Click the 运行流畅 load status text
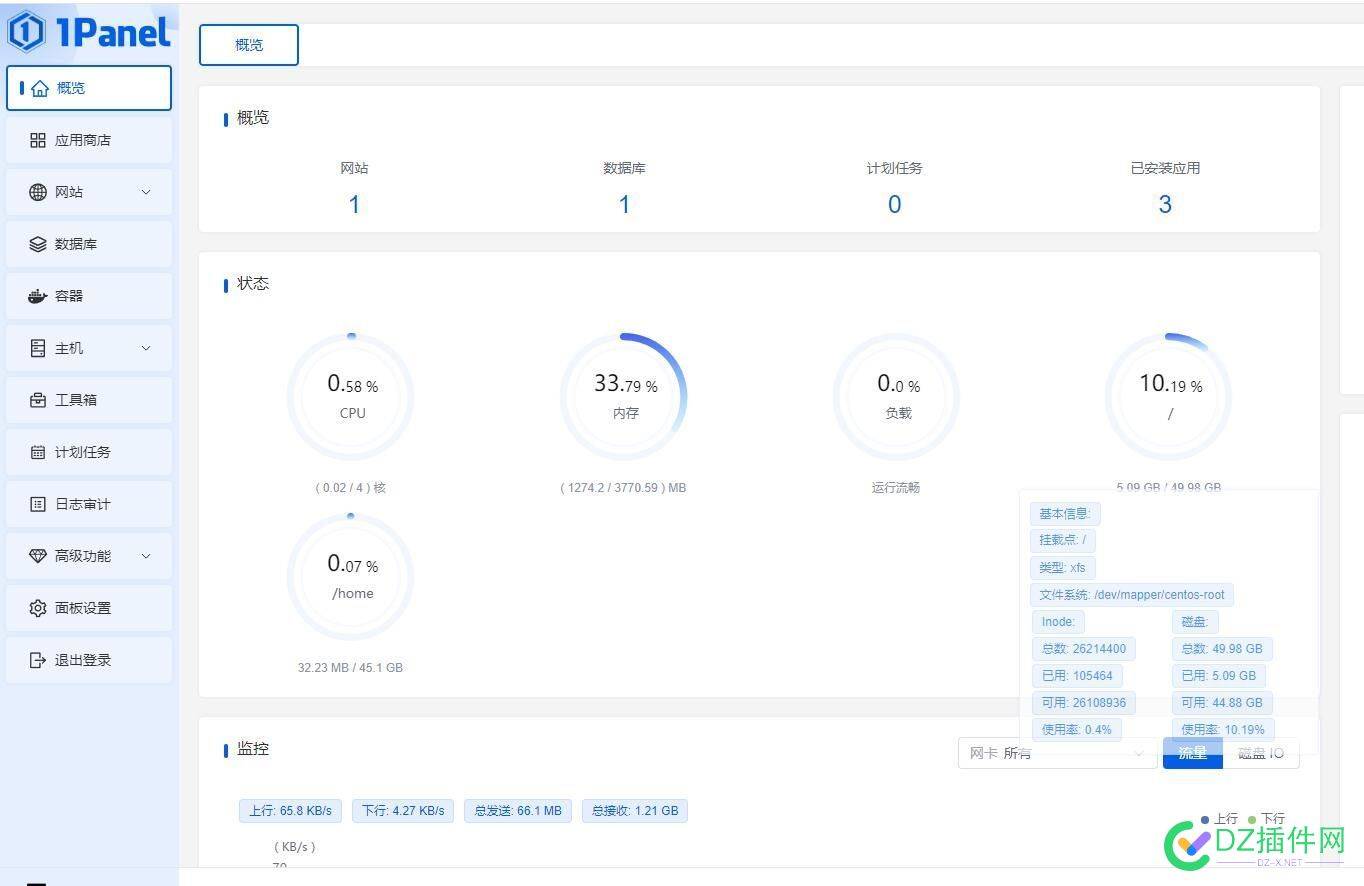Screen dimensions: 1364x886 pyautogui.click(x=896, y=488)
